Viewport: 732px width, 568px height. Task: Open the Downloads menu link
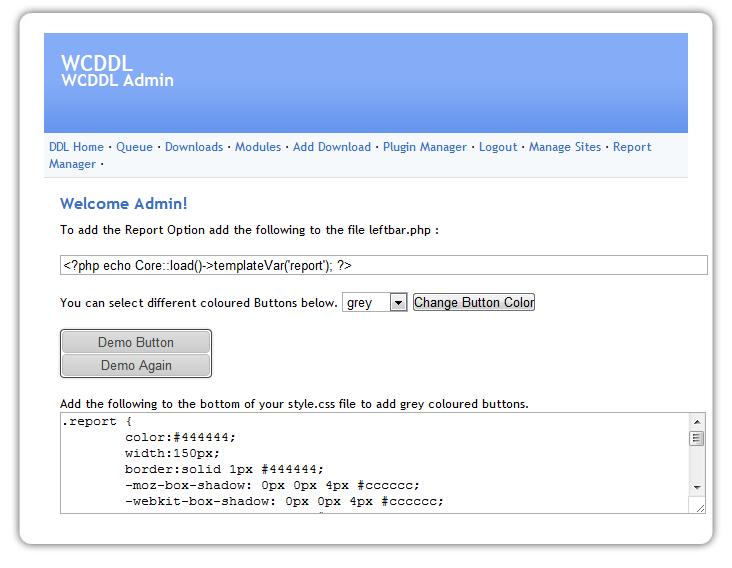(194, 147)
